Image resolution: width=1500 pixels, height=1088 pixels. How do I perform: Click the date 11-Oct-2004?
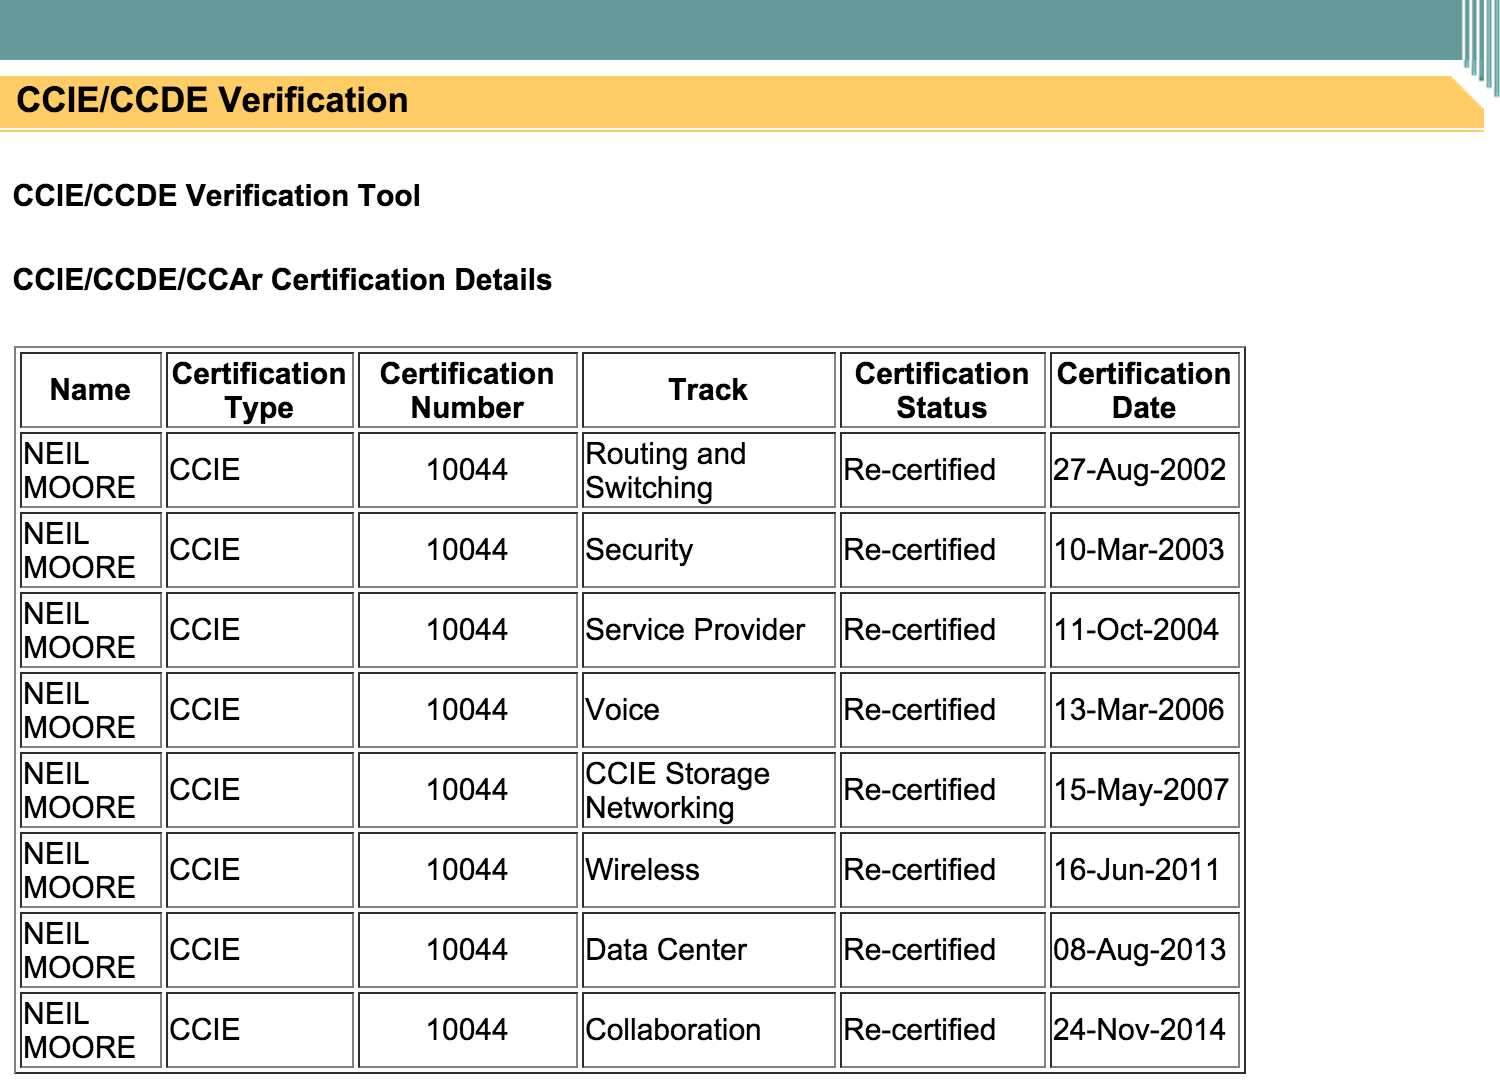(x=1136, y=630)
